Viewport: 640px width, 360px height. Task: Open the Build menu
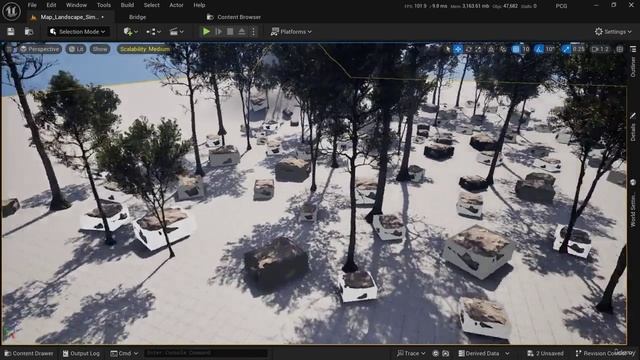click(x=127, y=5)
